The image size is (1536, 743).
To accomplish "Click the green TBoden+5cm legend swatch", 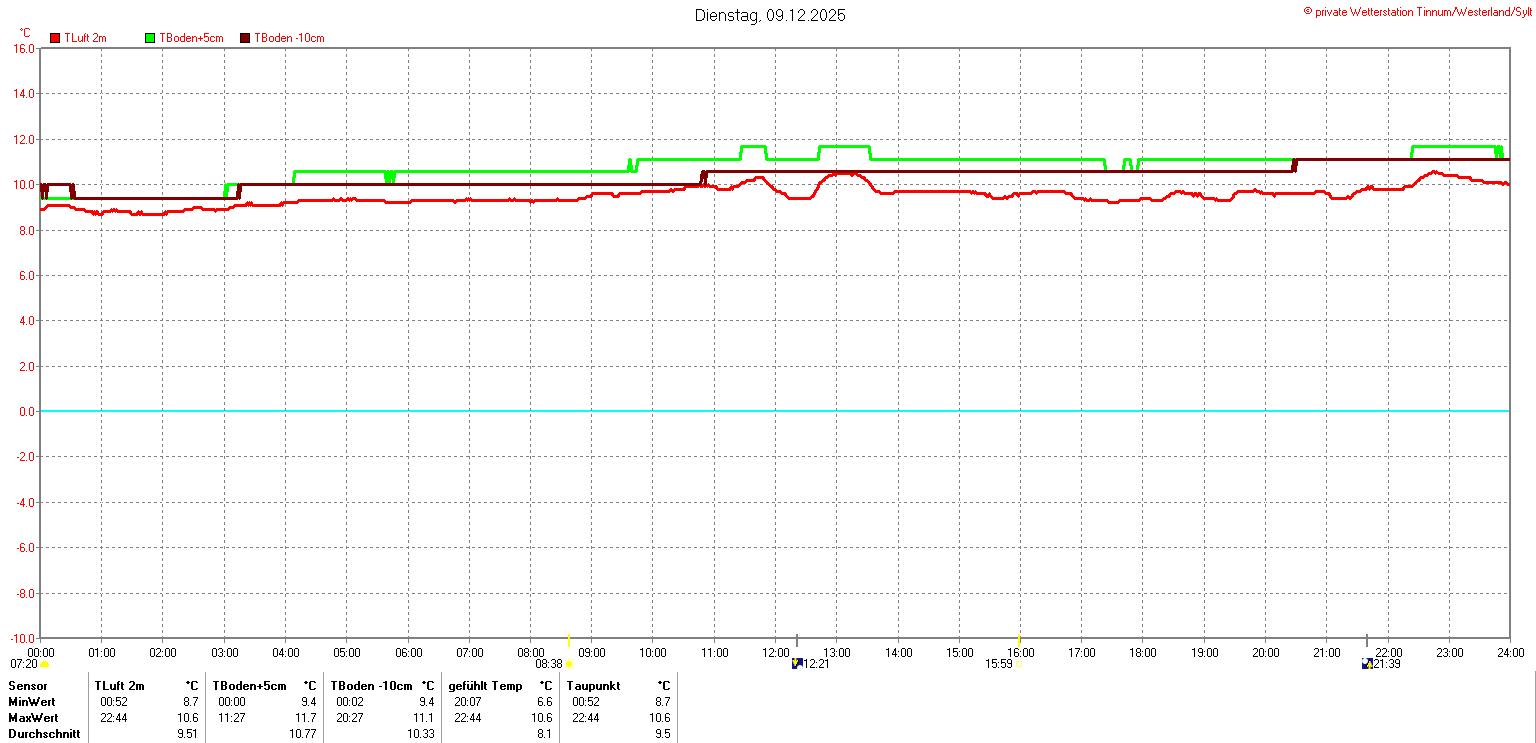I will [x=150, y=38].
